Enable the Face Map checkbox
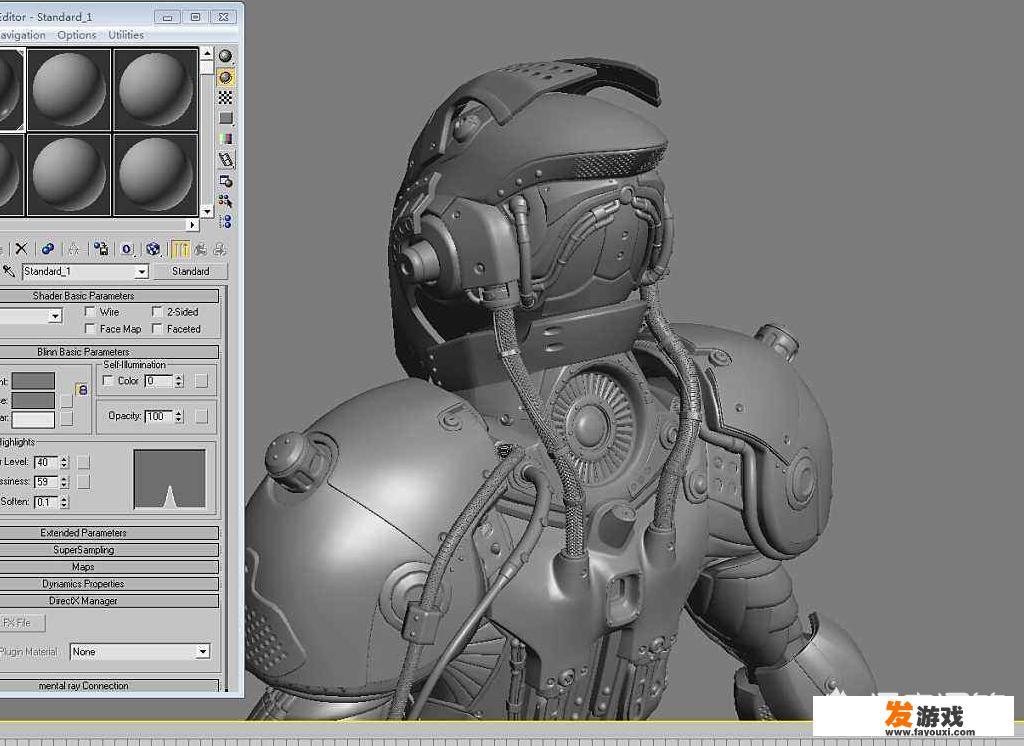Screen dimensions: 1024x746 tap(90, 329)
